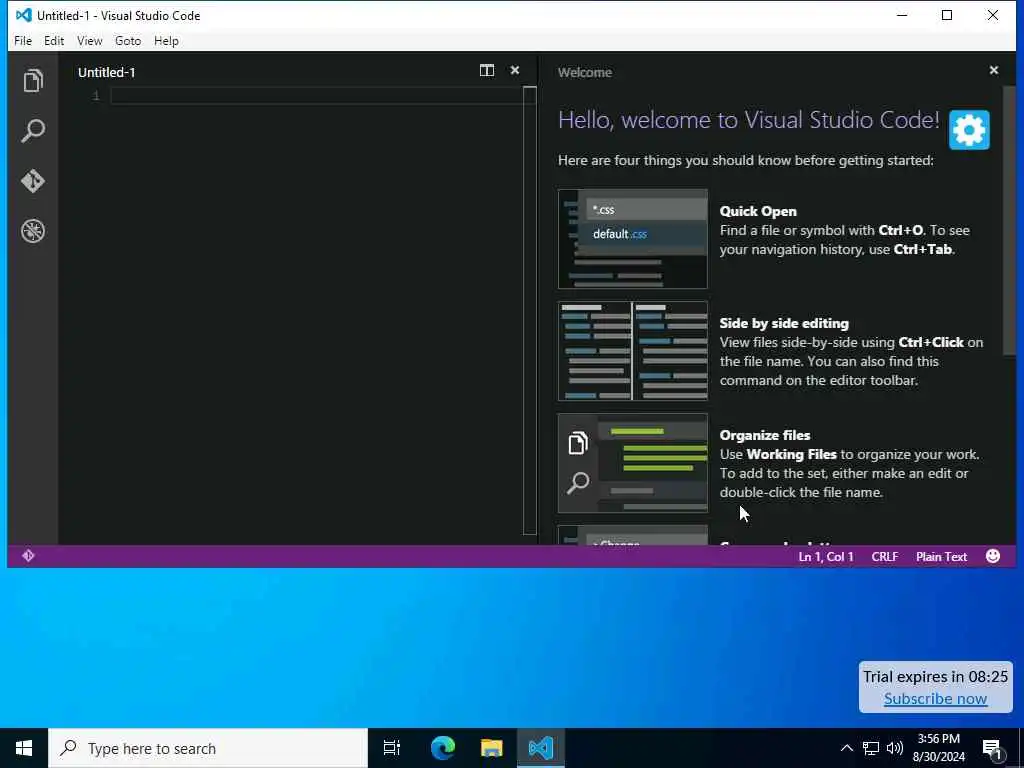Screen dimensions: 1024x768
Task: Launch Microsoft Edge from the taskbar
Action: (x=442, y=748)
